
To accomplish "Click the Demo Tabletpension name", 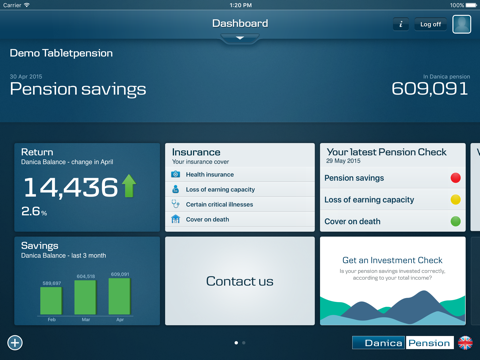I will point(61,53).
